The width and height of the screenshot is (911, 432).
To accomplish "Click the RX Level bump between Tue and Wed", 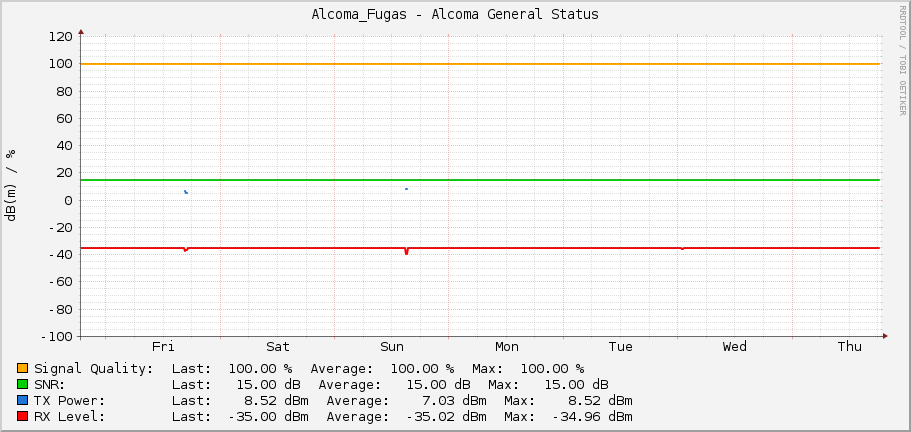I will [683, 249].
